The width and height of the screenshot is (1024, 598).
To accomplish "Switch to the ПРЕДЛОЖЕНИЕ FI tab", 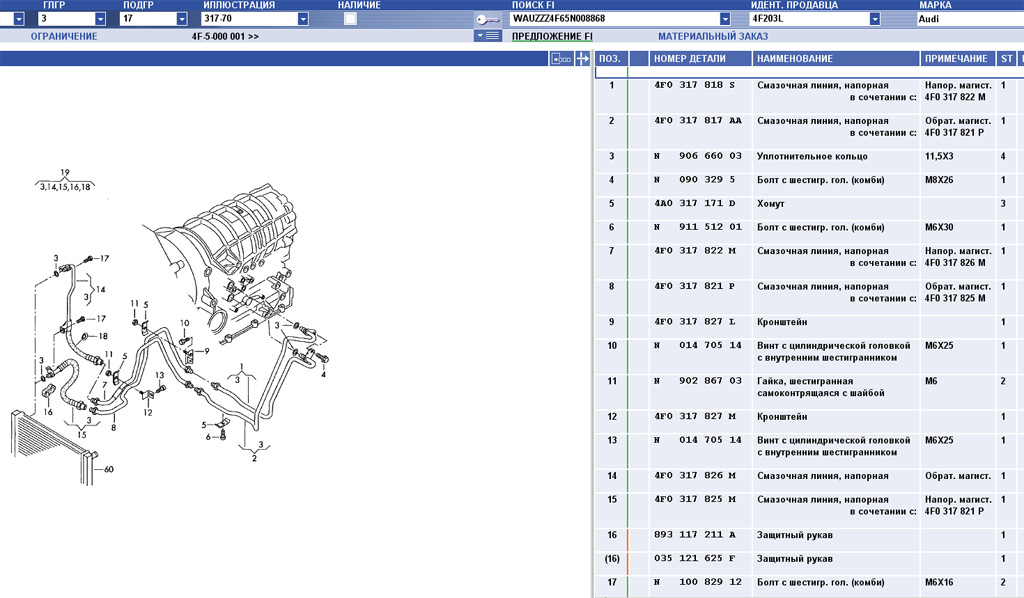I will (552, 37).
